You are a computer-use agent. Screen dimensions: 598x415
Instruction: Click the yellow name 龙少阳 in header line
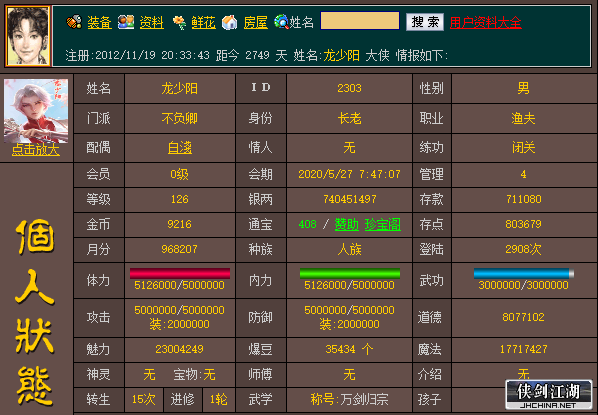tap(341, 56)
